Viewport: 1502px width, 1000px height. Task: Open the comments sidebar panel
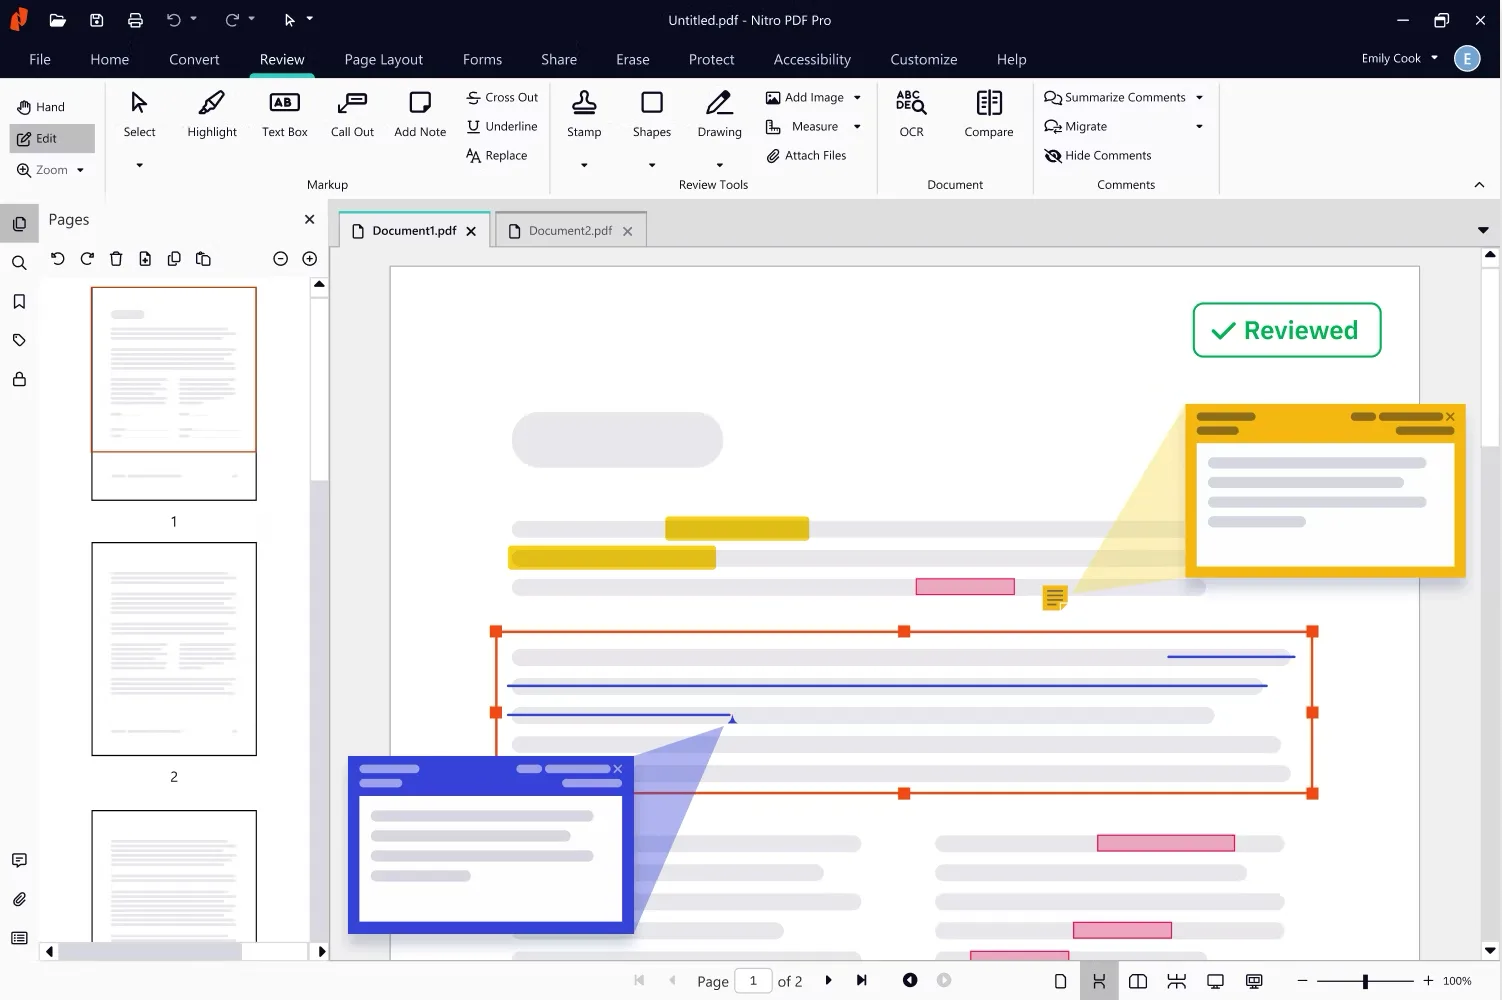pos(19,860)
